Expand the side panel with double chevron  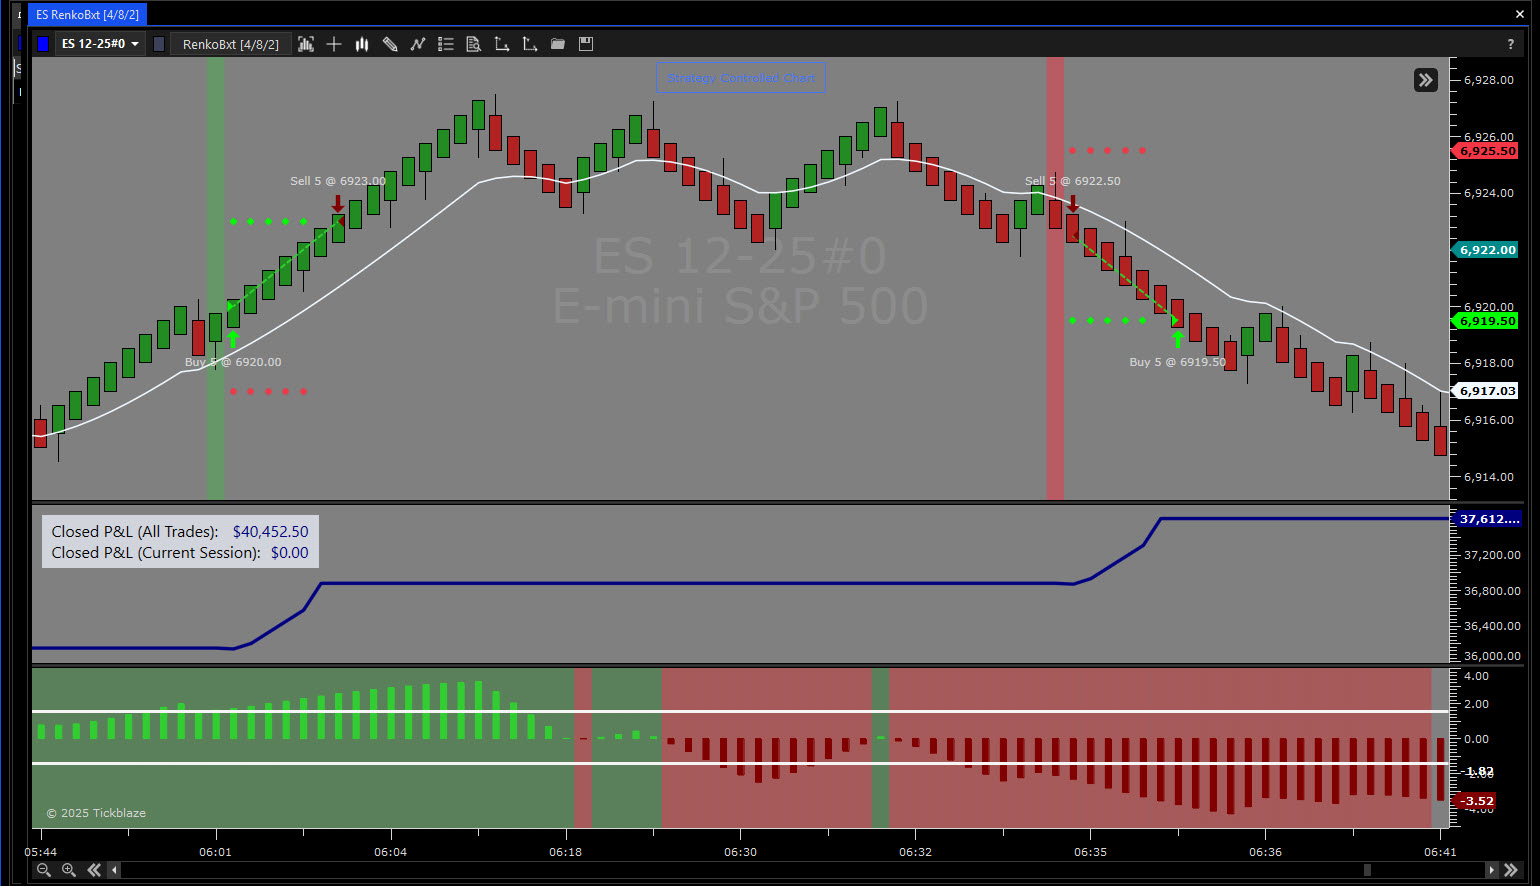(1426, 80)
